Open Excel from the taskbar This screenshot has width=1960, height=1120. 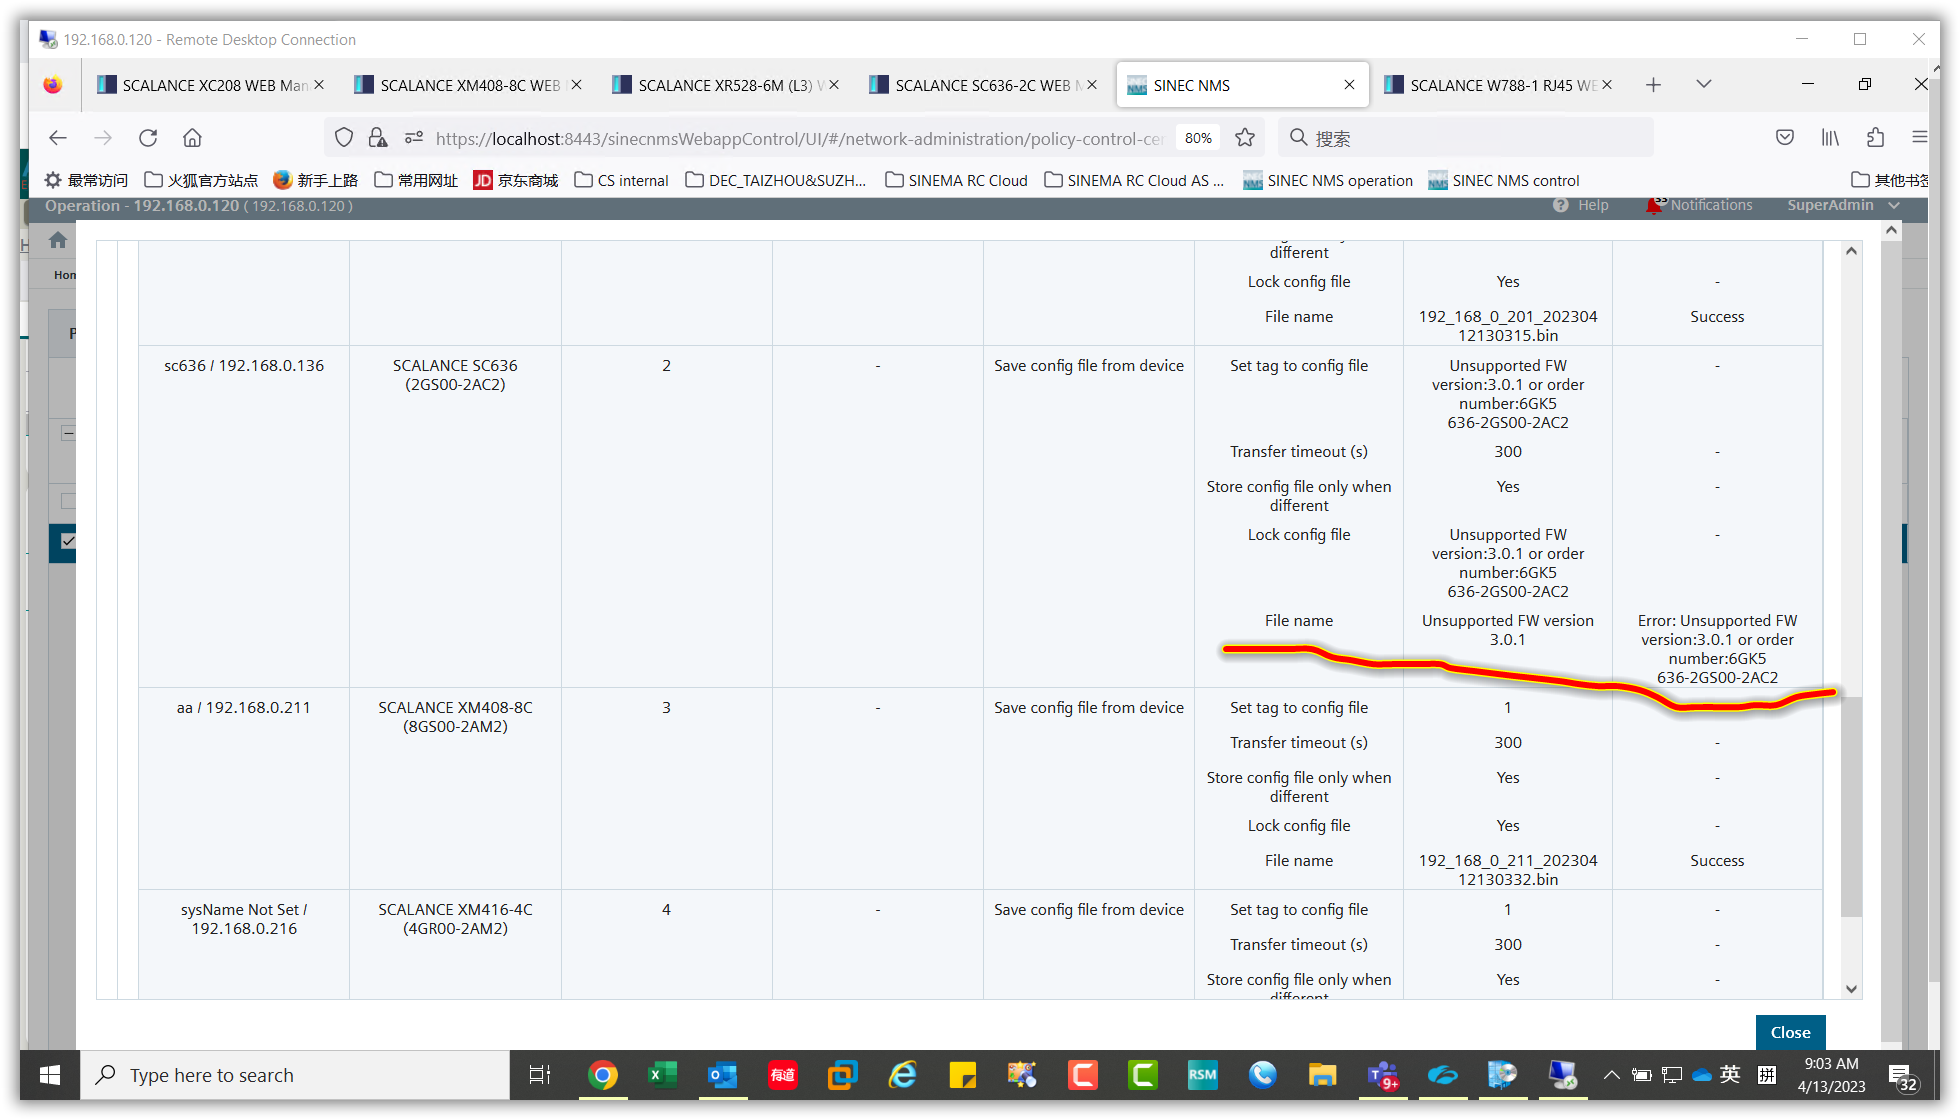(662, 1075)
